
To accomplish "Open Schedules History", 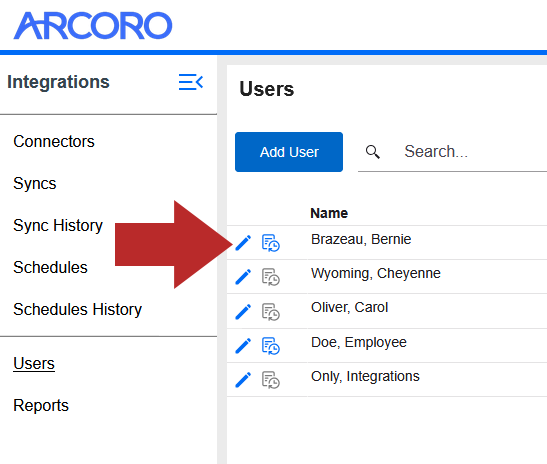I will point(77,309).
